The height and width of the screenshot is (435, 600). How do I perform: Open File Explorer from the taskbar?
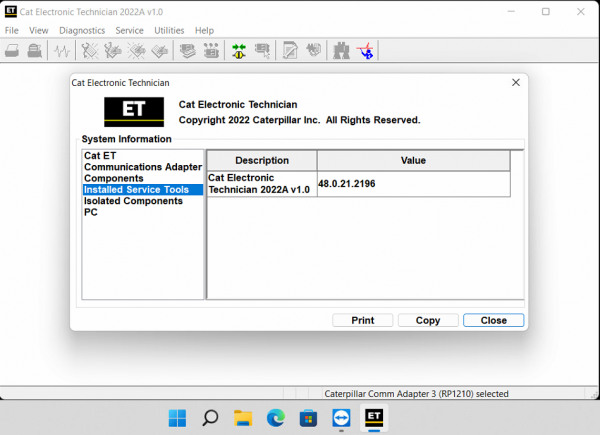coord(243,418)
